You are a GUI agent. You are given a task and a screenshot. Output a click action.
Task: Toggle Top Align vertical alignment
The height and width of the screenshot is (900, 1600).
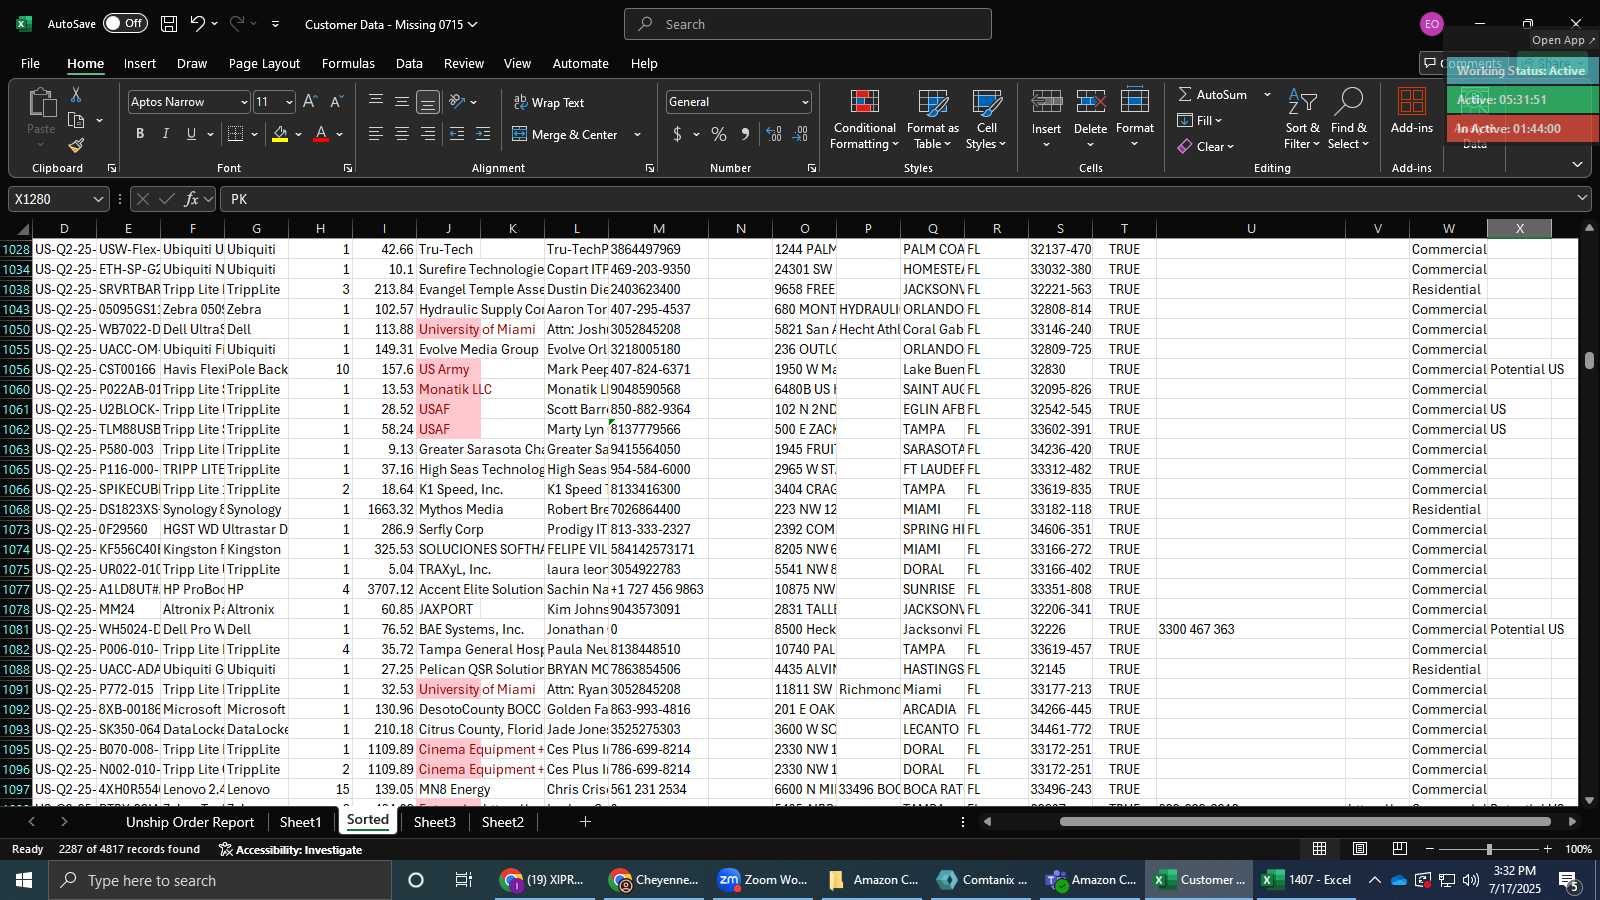pos(376,102)
